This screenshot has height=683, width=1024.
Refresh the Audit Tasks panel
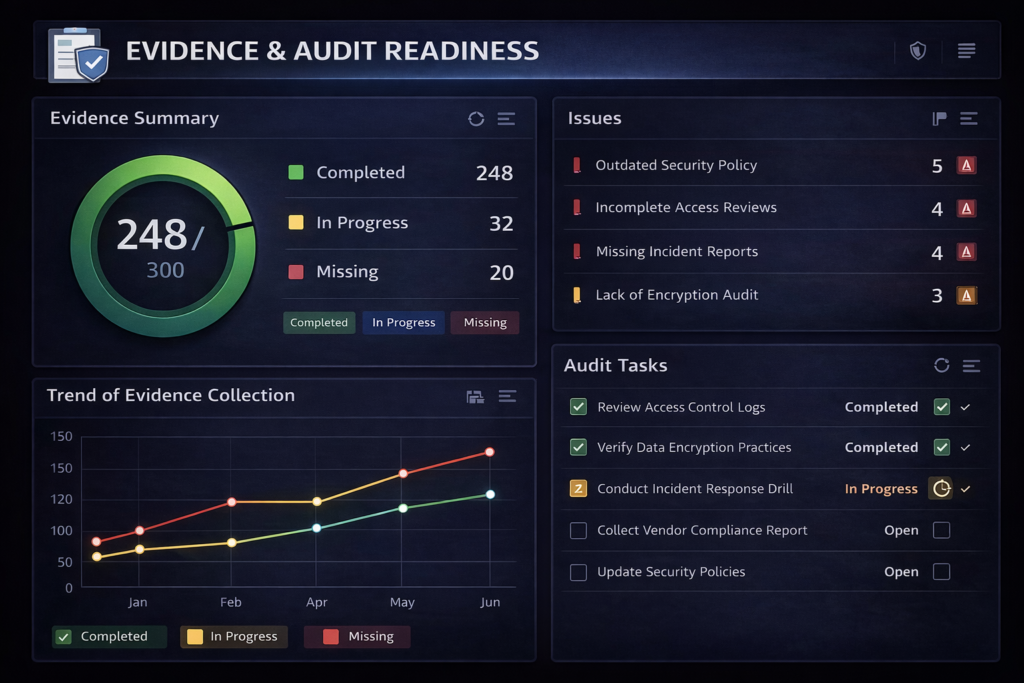point(941,366)
